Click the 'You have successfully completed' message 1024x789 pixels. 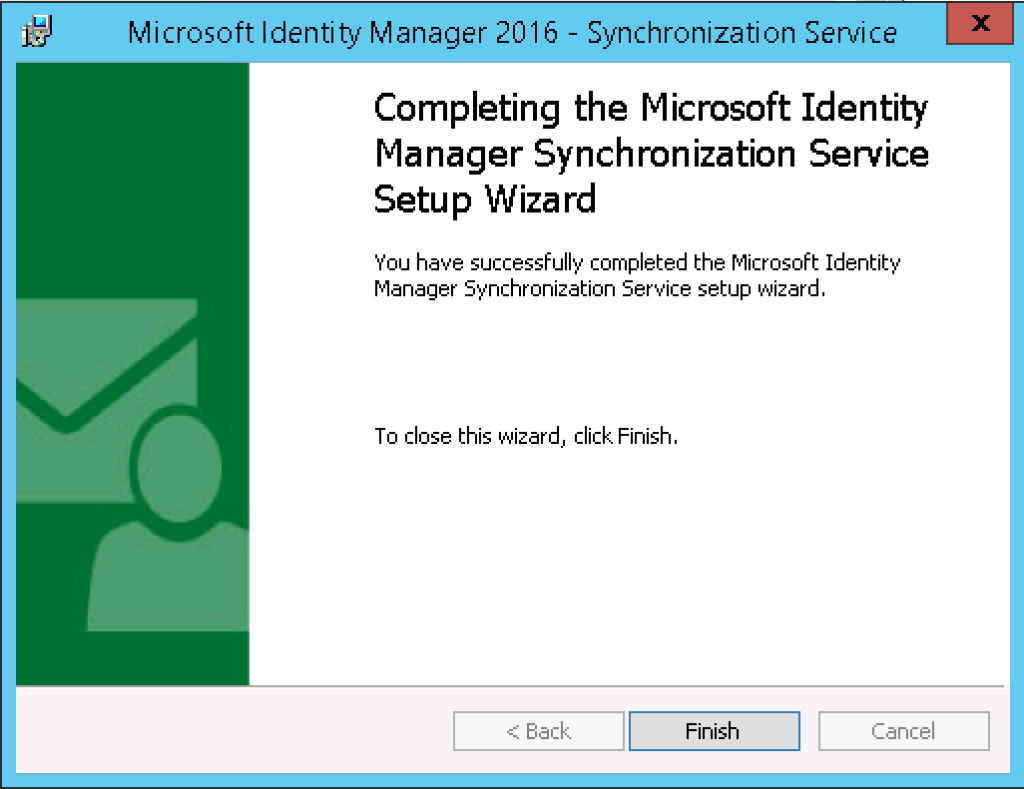coord(637,276)
